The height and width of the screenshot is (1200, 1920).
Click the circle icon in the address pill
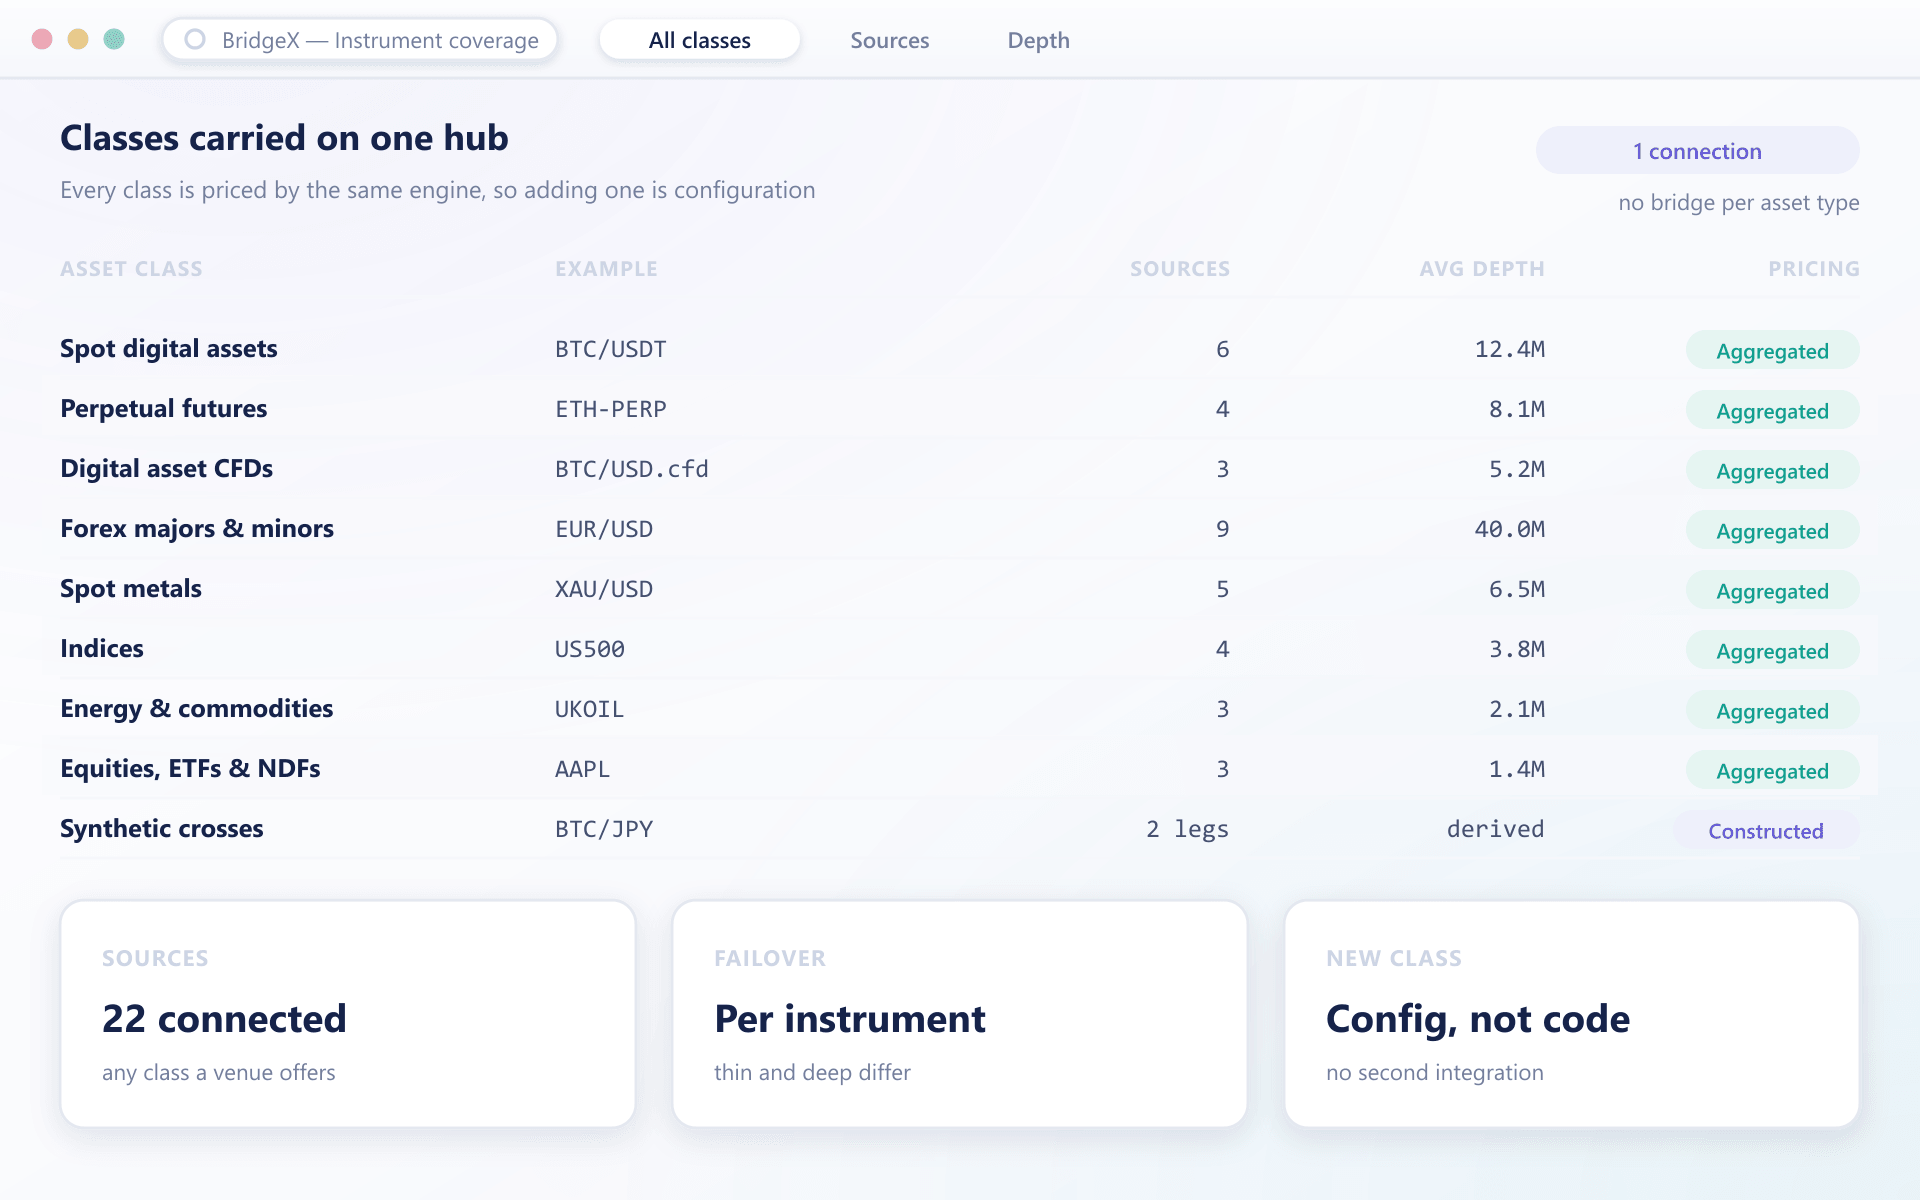[195, 40]
